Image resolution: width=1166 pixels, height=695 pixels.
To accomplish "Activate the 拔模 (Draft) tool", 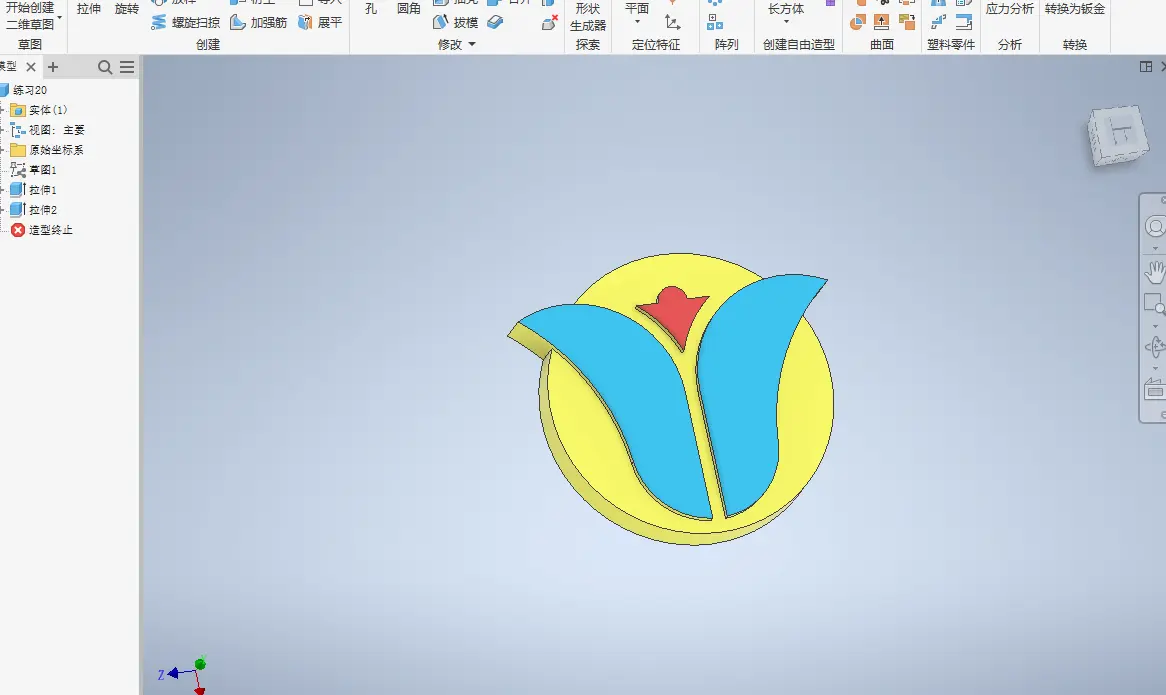I will [x=456, y=22].
